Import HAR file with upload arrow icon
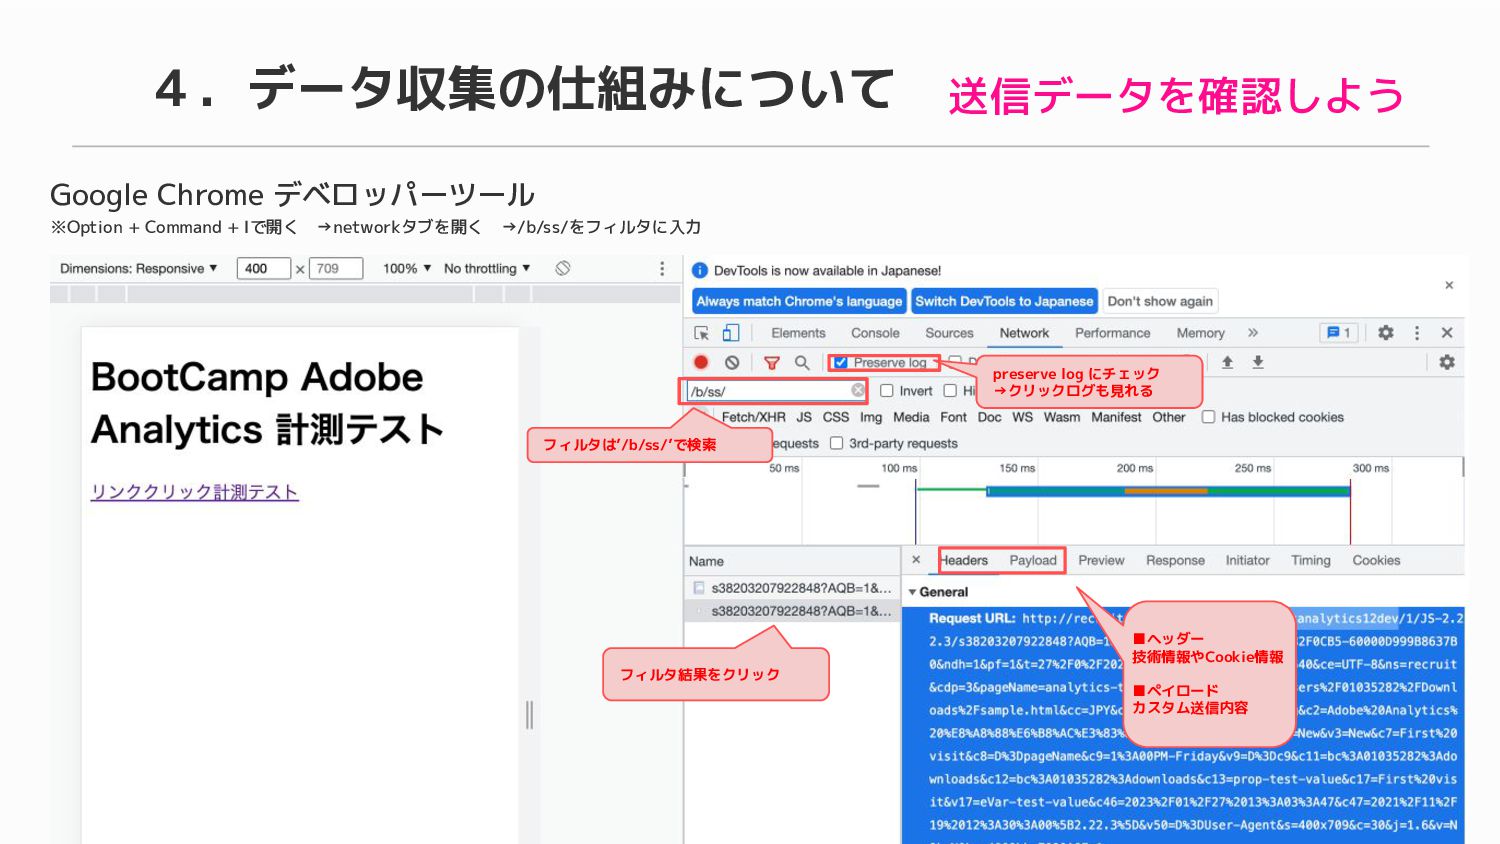Screen dimensions: 1500x844 point(1227,362)
